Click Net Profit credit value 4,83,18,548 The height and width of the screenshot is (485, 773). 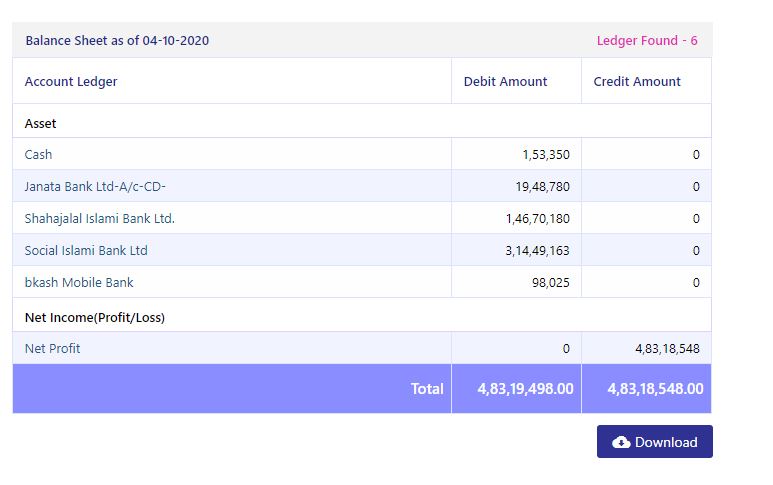click(667, 349)
